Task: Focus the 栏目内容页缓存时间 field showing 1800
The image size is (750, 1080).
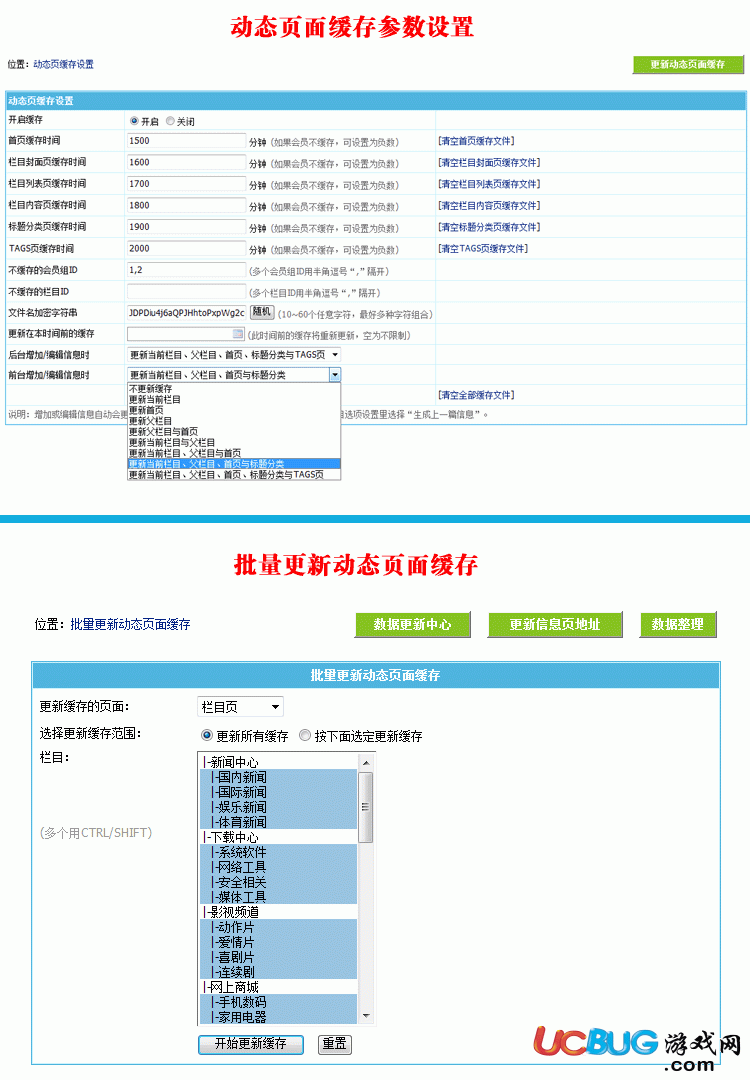Action: [x=186, y=205]
